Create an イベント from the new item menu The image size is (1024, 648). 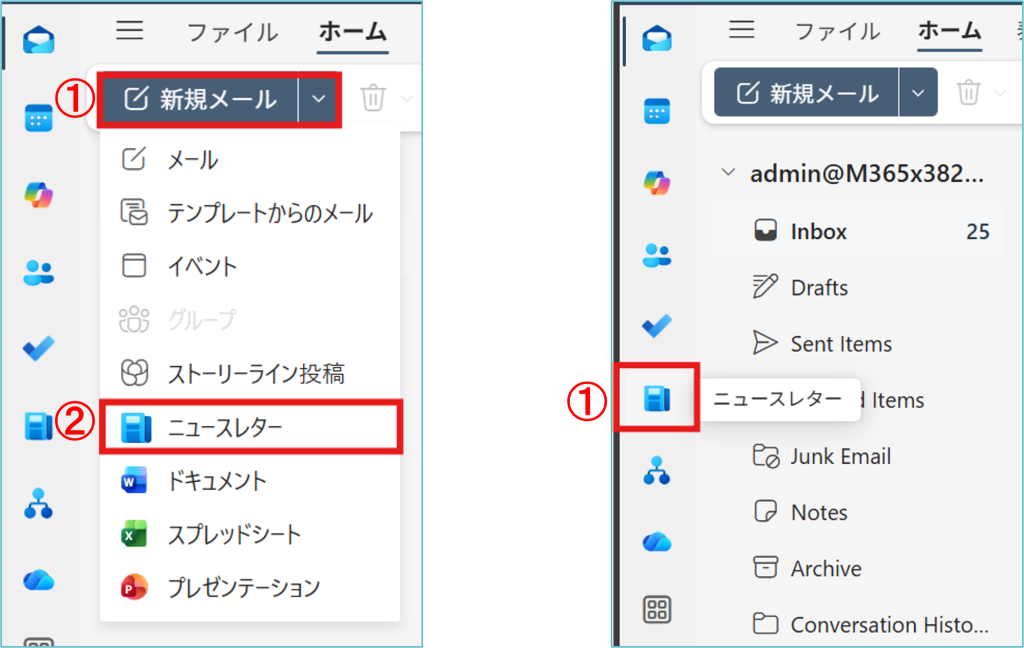pos(202,267)
